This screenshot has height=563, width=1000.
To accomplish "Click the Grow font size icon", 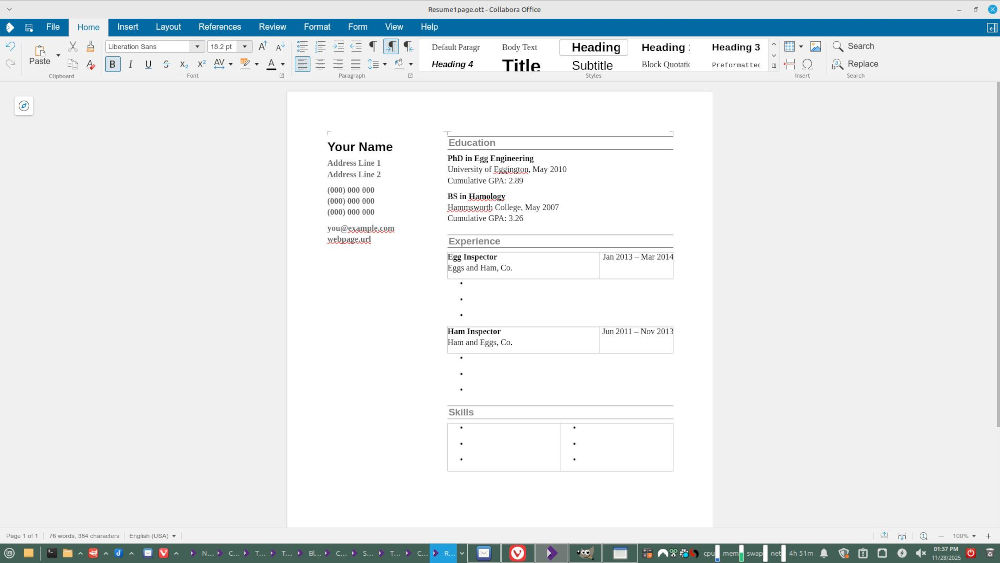I will 263,46.
